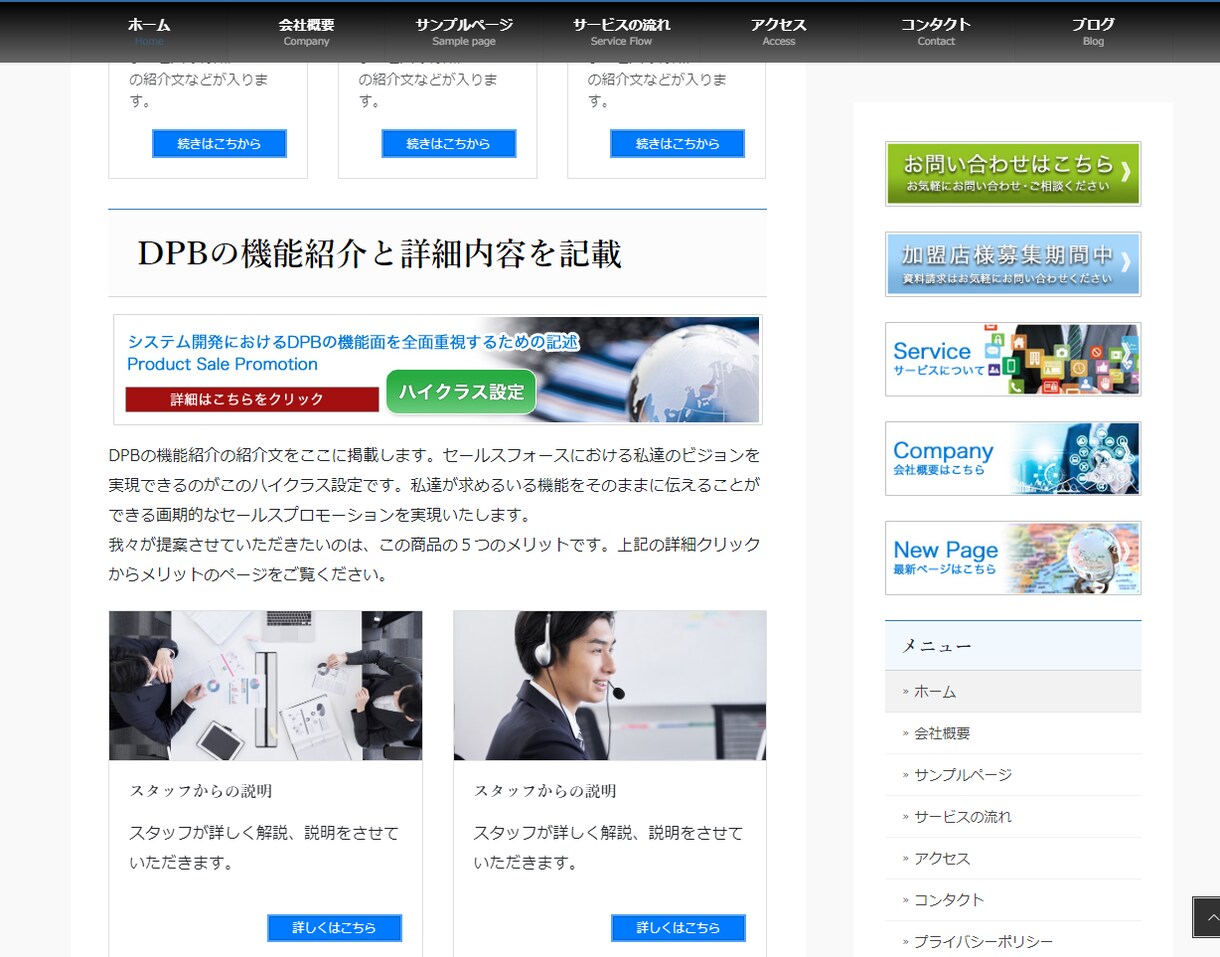The width and height of the screenshot is (1220, 957).
Task: Click the メニュー sidebar heading
Action: coord(937,646)
